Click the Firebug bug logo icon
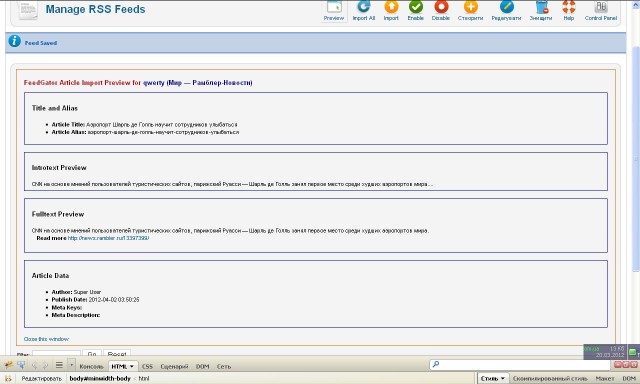The height and width of the screenshot is (384, 640). point(8,365)
